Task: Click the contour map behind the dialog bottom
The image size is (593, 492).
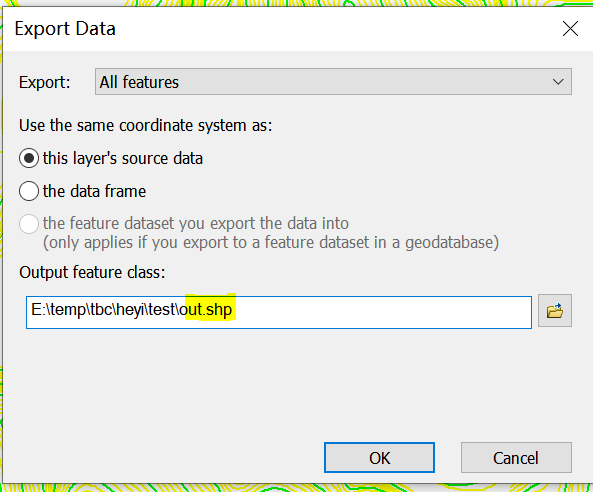Action: (x=296, y=488)
